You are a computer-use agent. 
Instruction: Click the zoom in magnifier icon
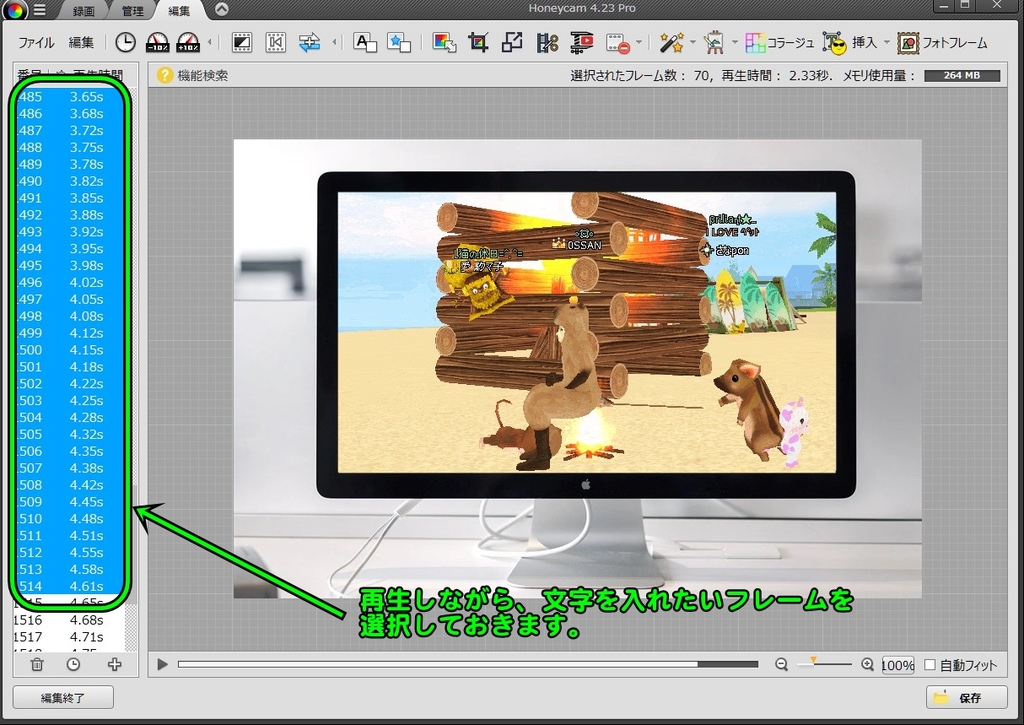[x=867, y=664]
